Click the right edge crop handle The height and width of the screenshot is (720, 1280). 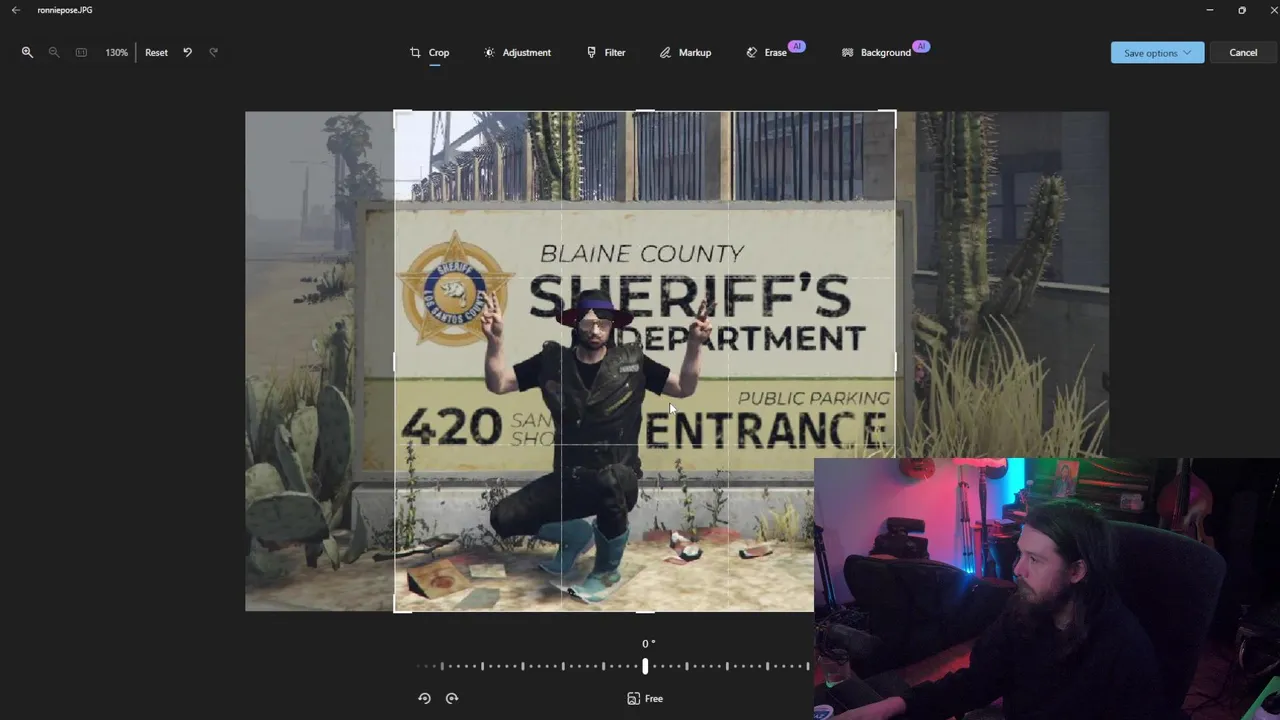tap(895, 362)
